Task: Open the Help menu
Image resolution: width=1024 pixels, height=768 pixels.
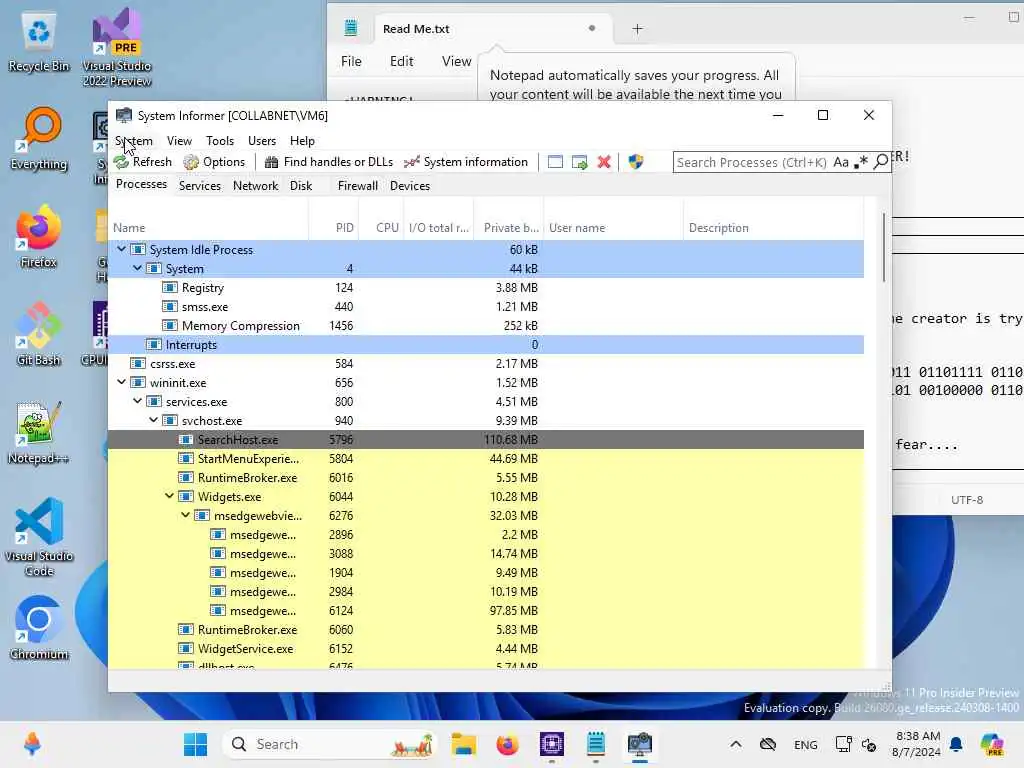Action: tap(302, 140)
